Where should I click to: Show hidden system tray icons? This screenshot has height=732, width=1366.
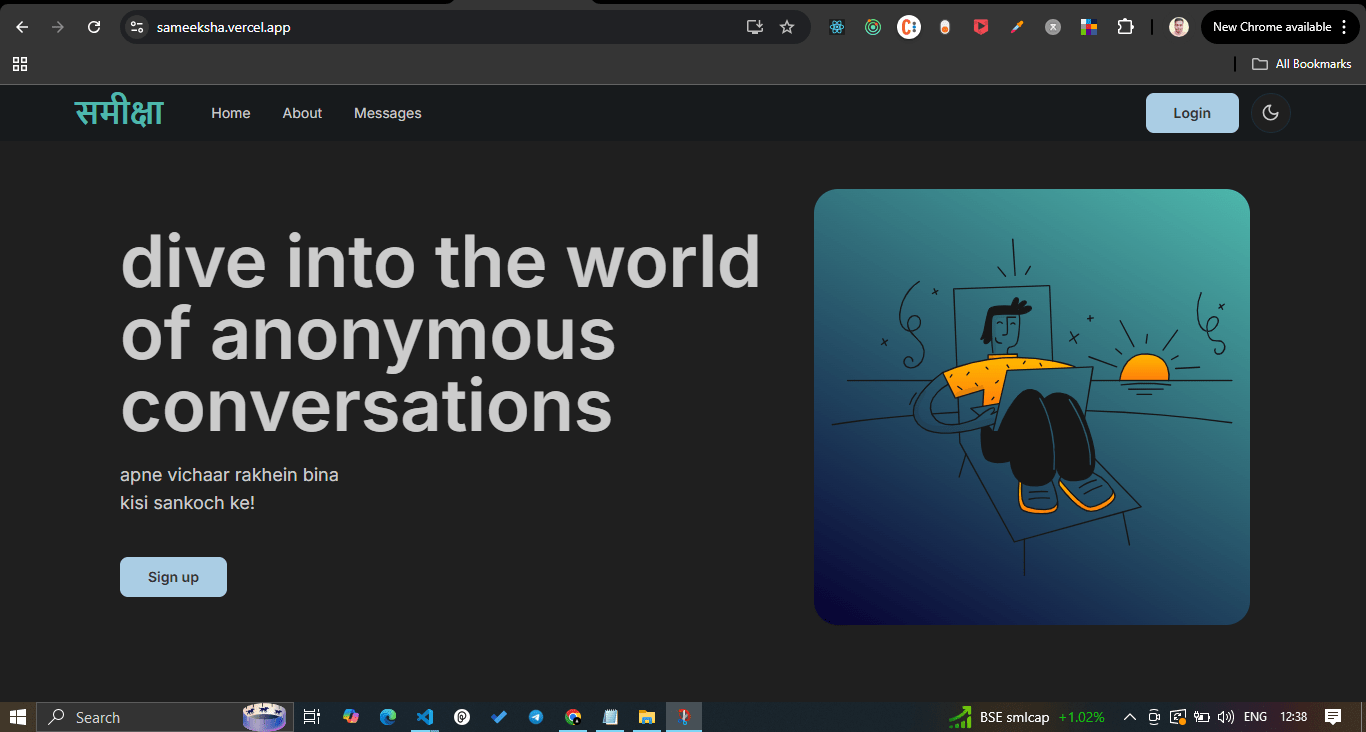click(1130, 717)
